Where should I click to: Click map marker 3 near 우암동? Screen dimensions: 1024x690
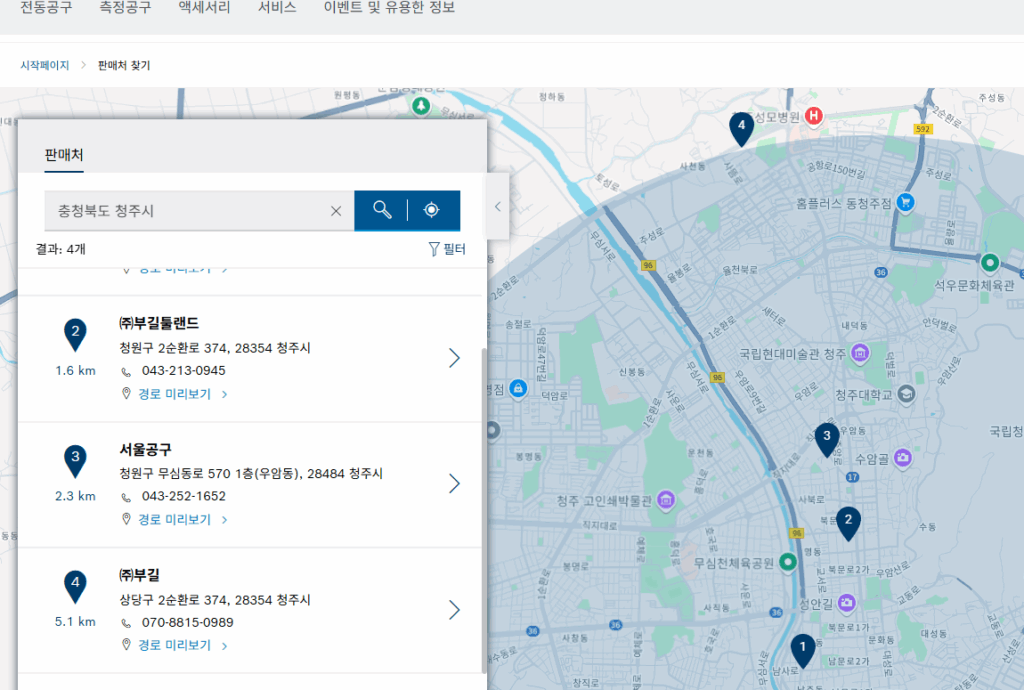tap(827, 439)
